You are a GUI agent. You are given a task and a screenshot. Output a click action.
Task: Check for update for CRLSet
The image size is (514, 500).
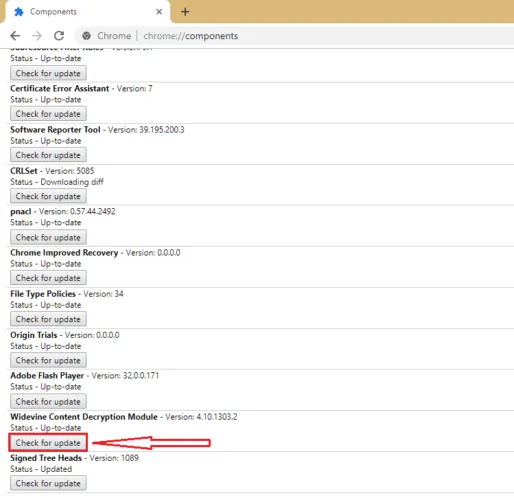pyautogui.click(x=48, y=196)
